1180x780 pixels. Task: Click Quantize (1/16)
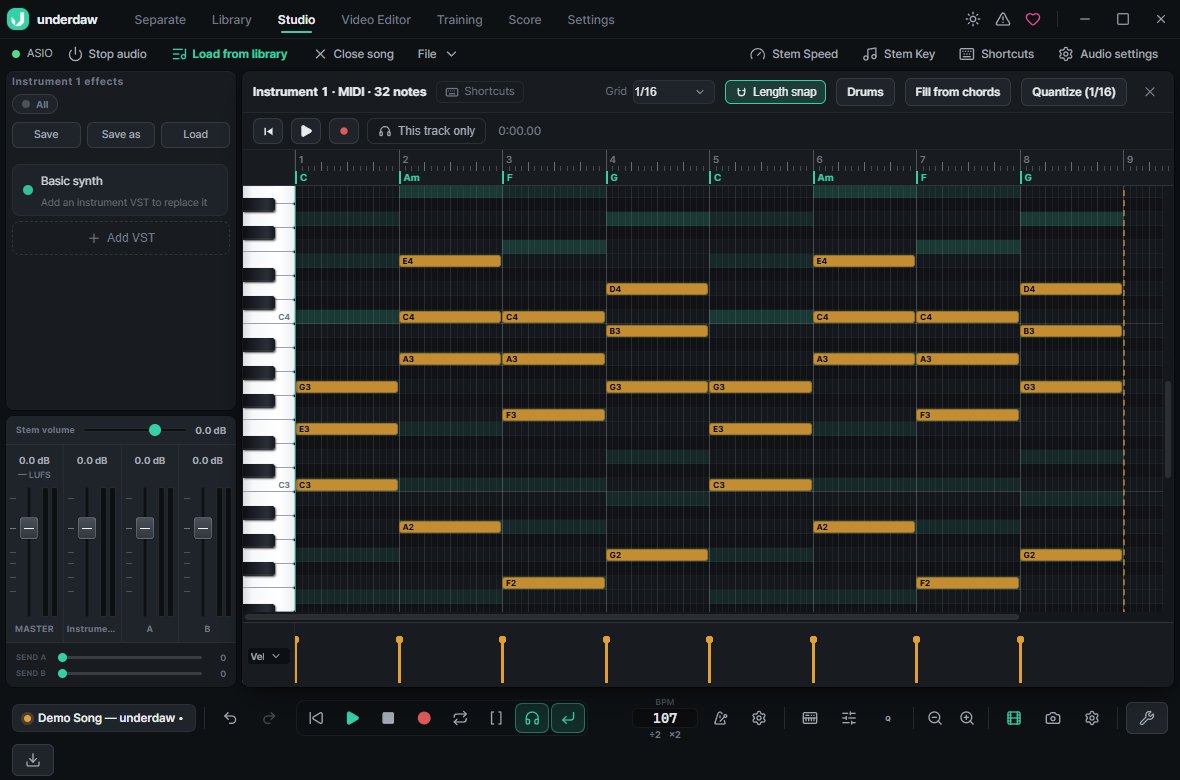(1073, 92)
